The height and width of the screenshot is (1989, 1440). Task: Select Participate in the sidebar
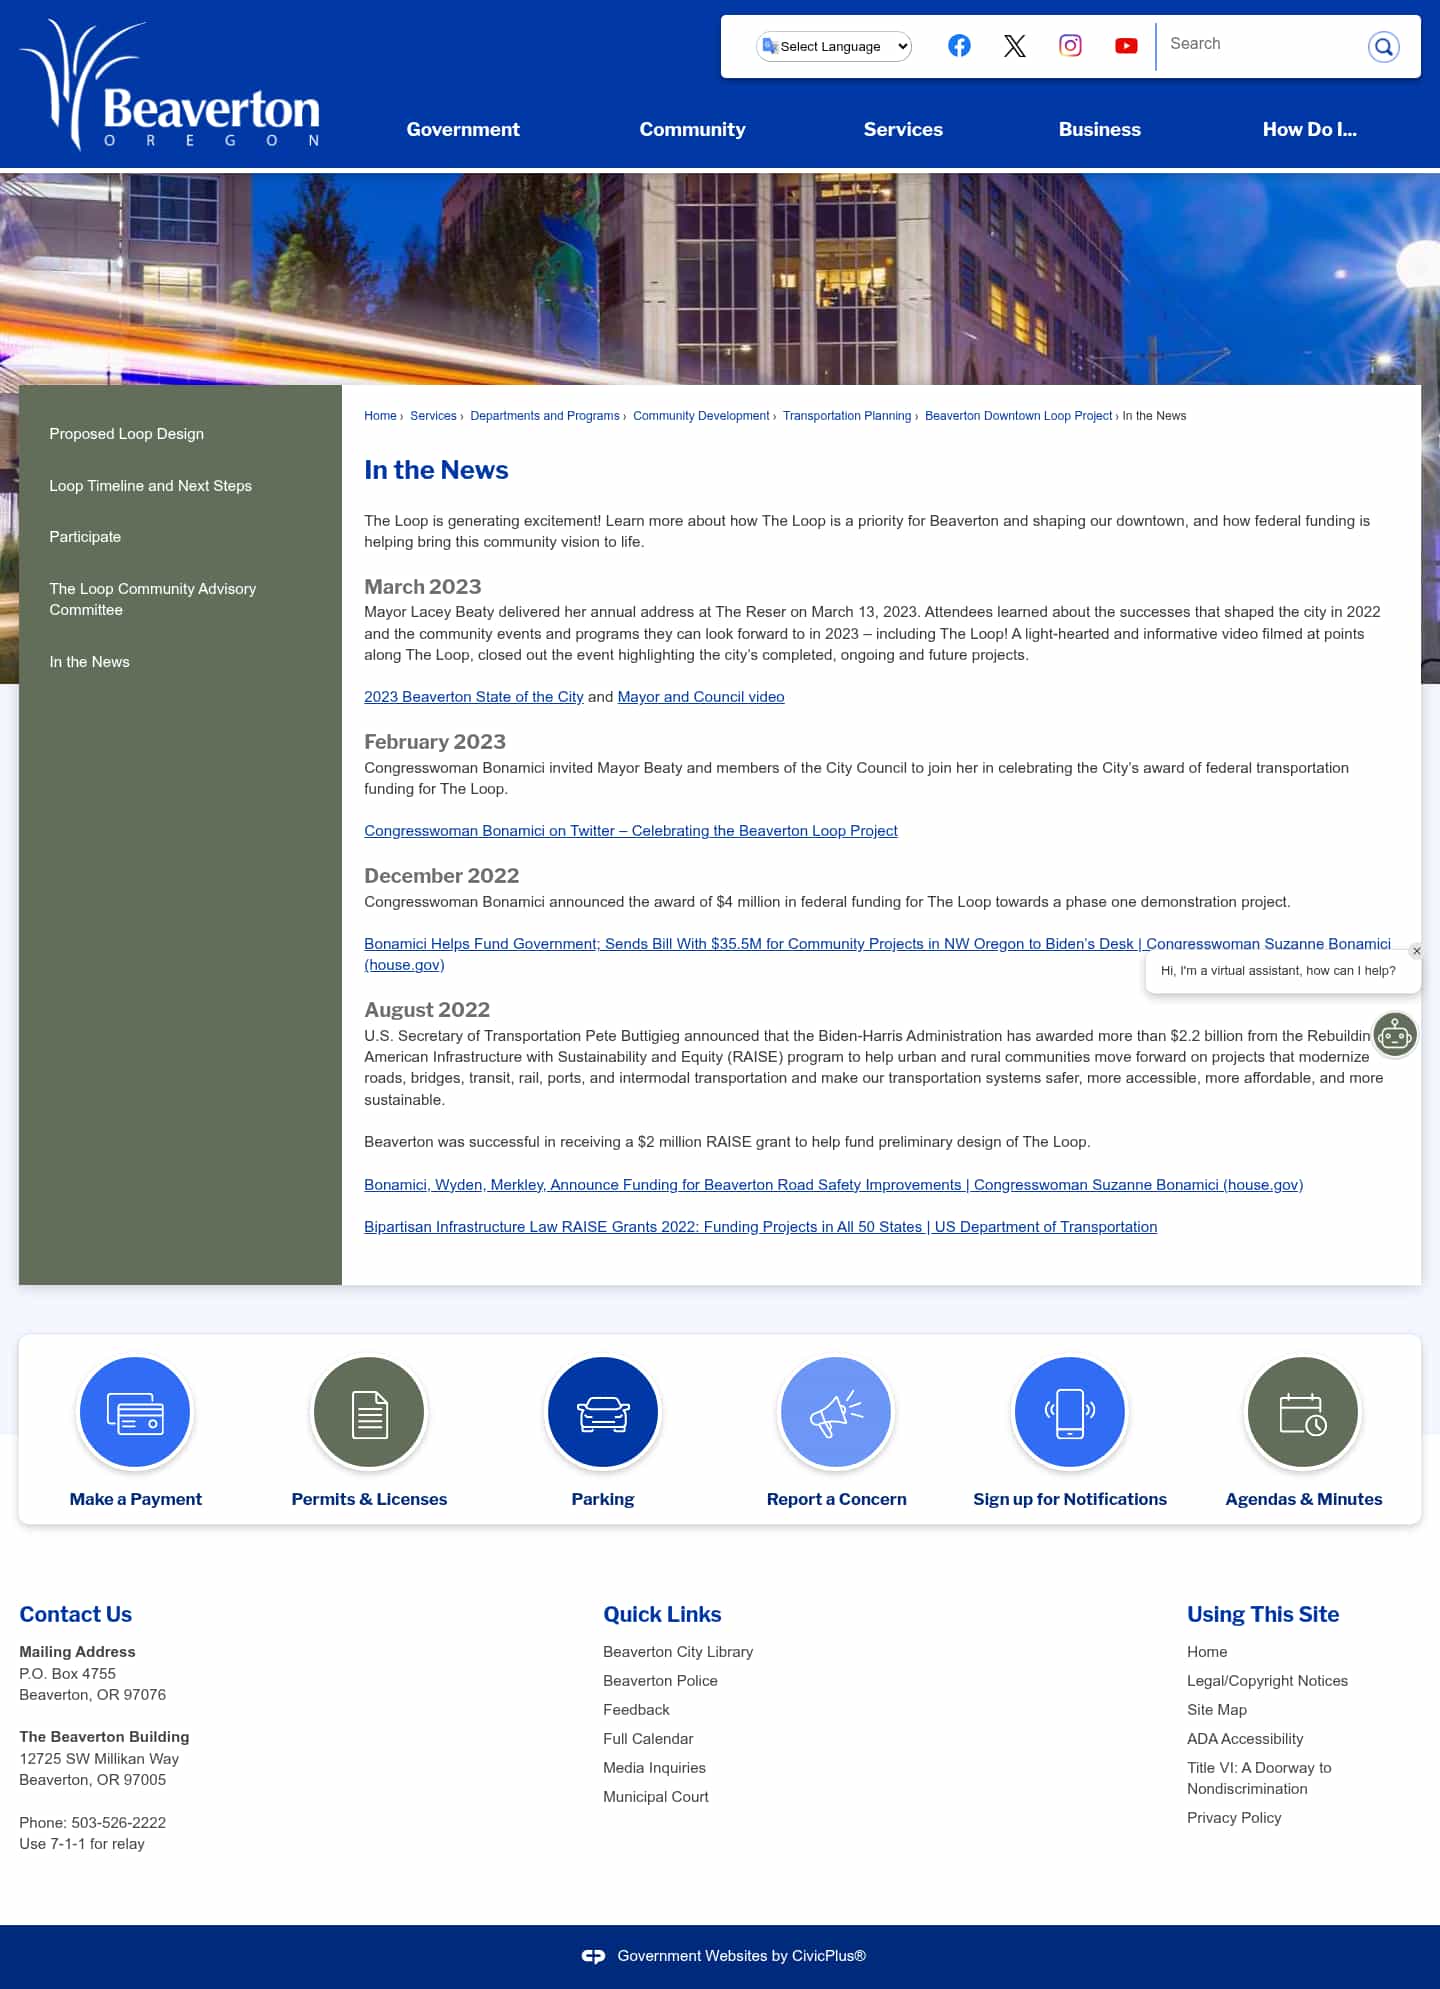(x=85, y=537)
